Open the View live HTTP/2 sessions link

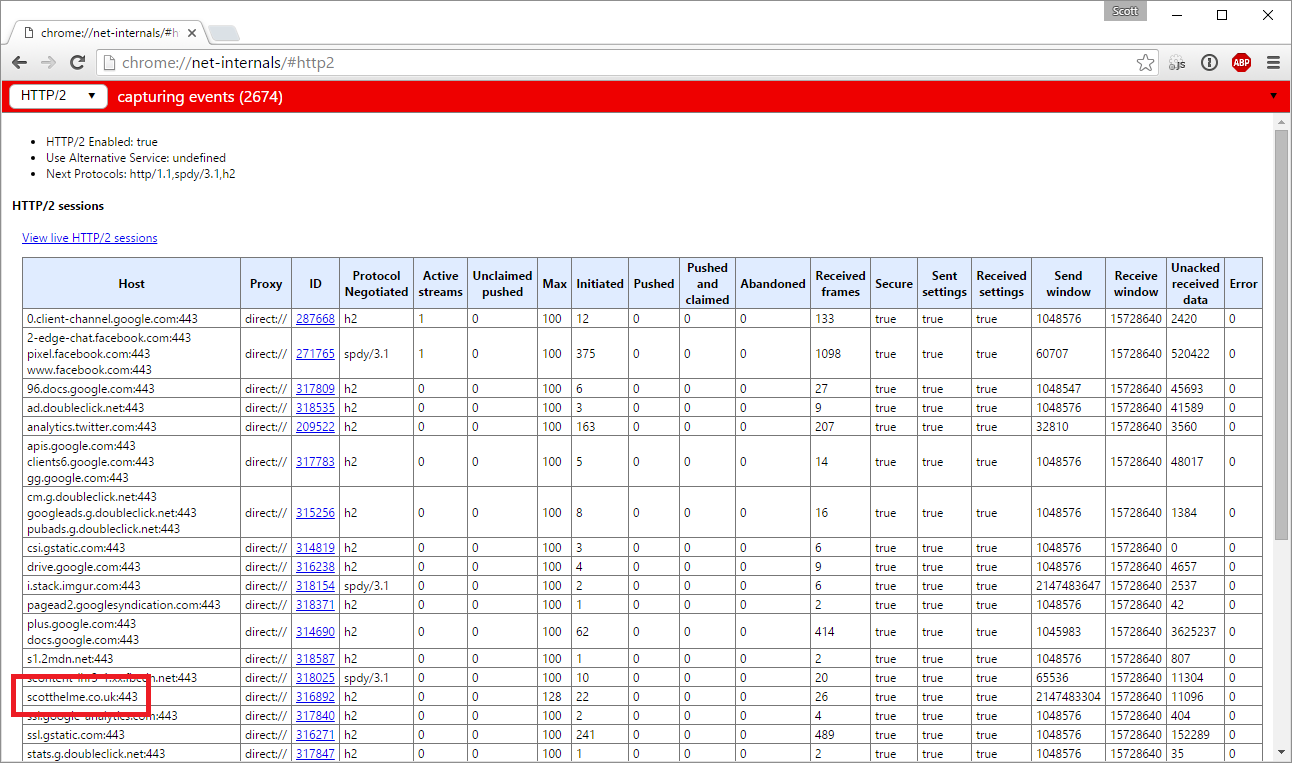90,237
